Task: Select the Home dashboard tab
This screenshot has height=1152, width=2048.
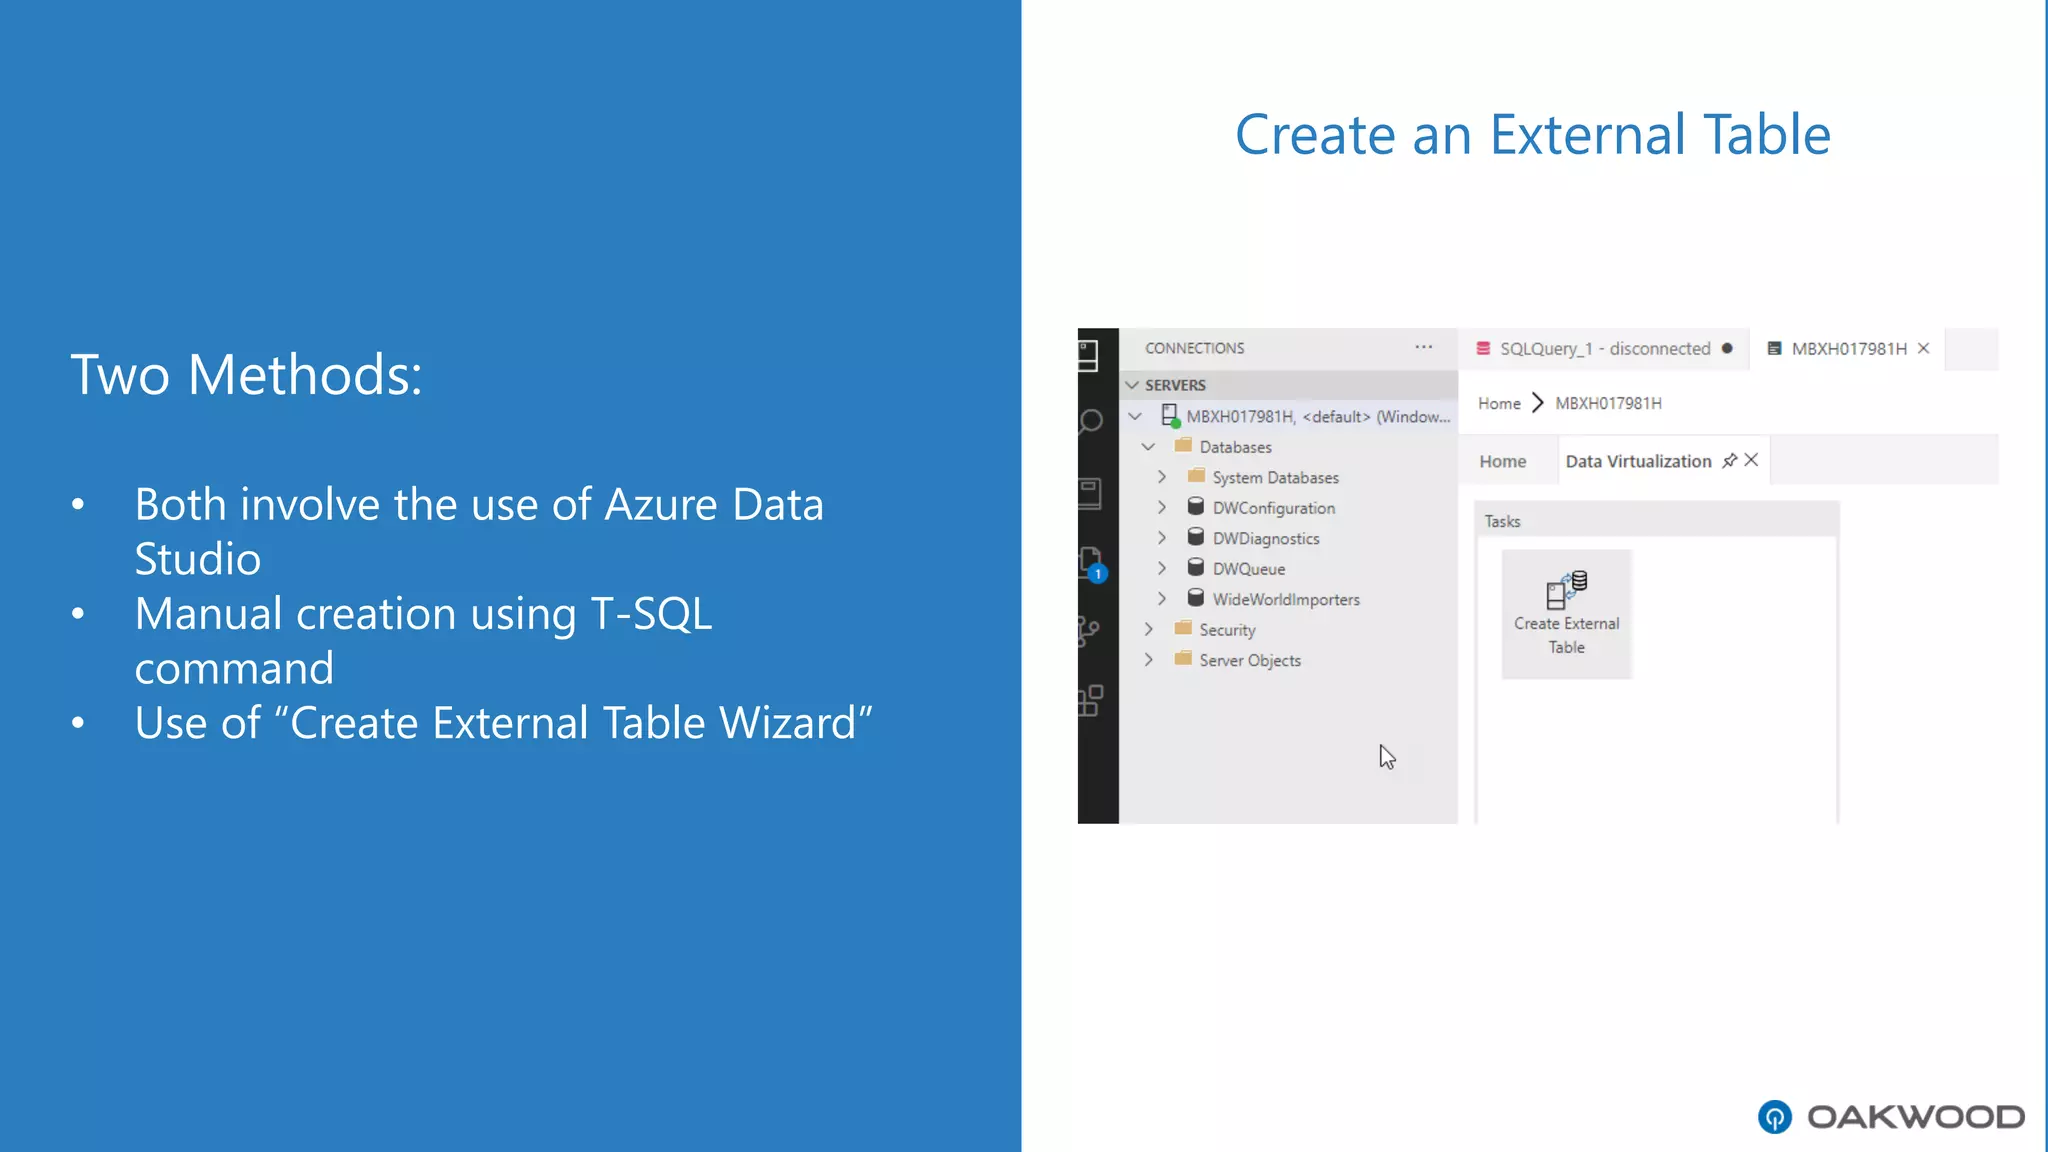Action: click(x=1502, y=461)
